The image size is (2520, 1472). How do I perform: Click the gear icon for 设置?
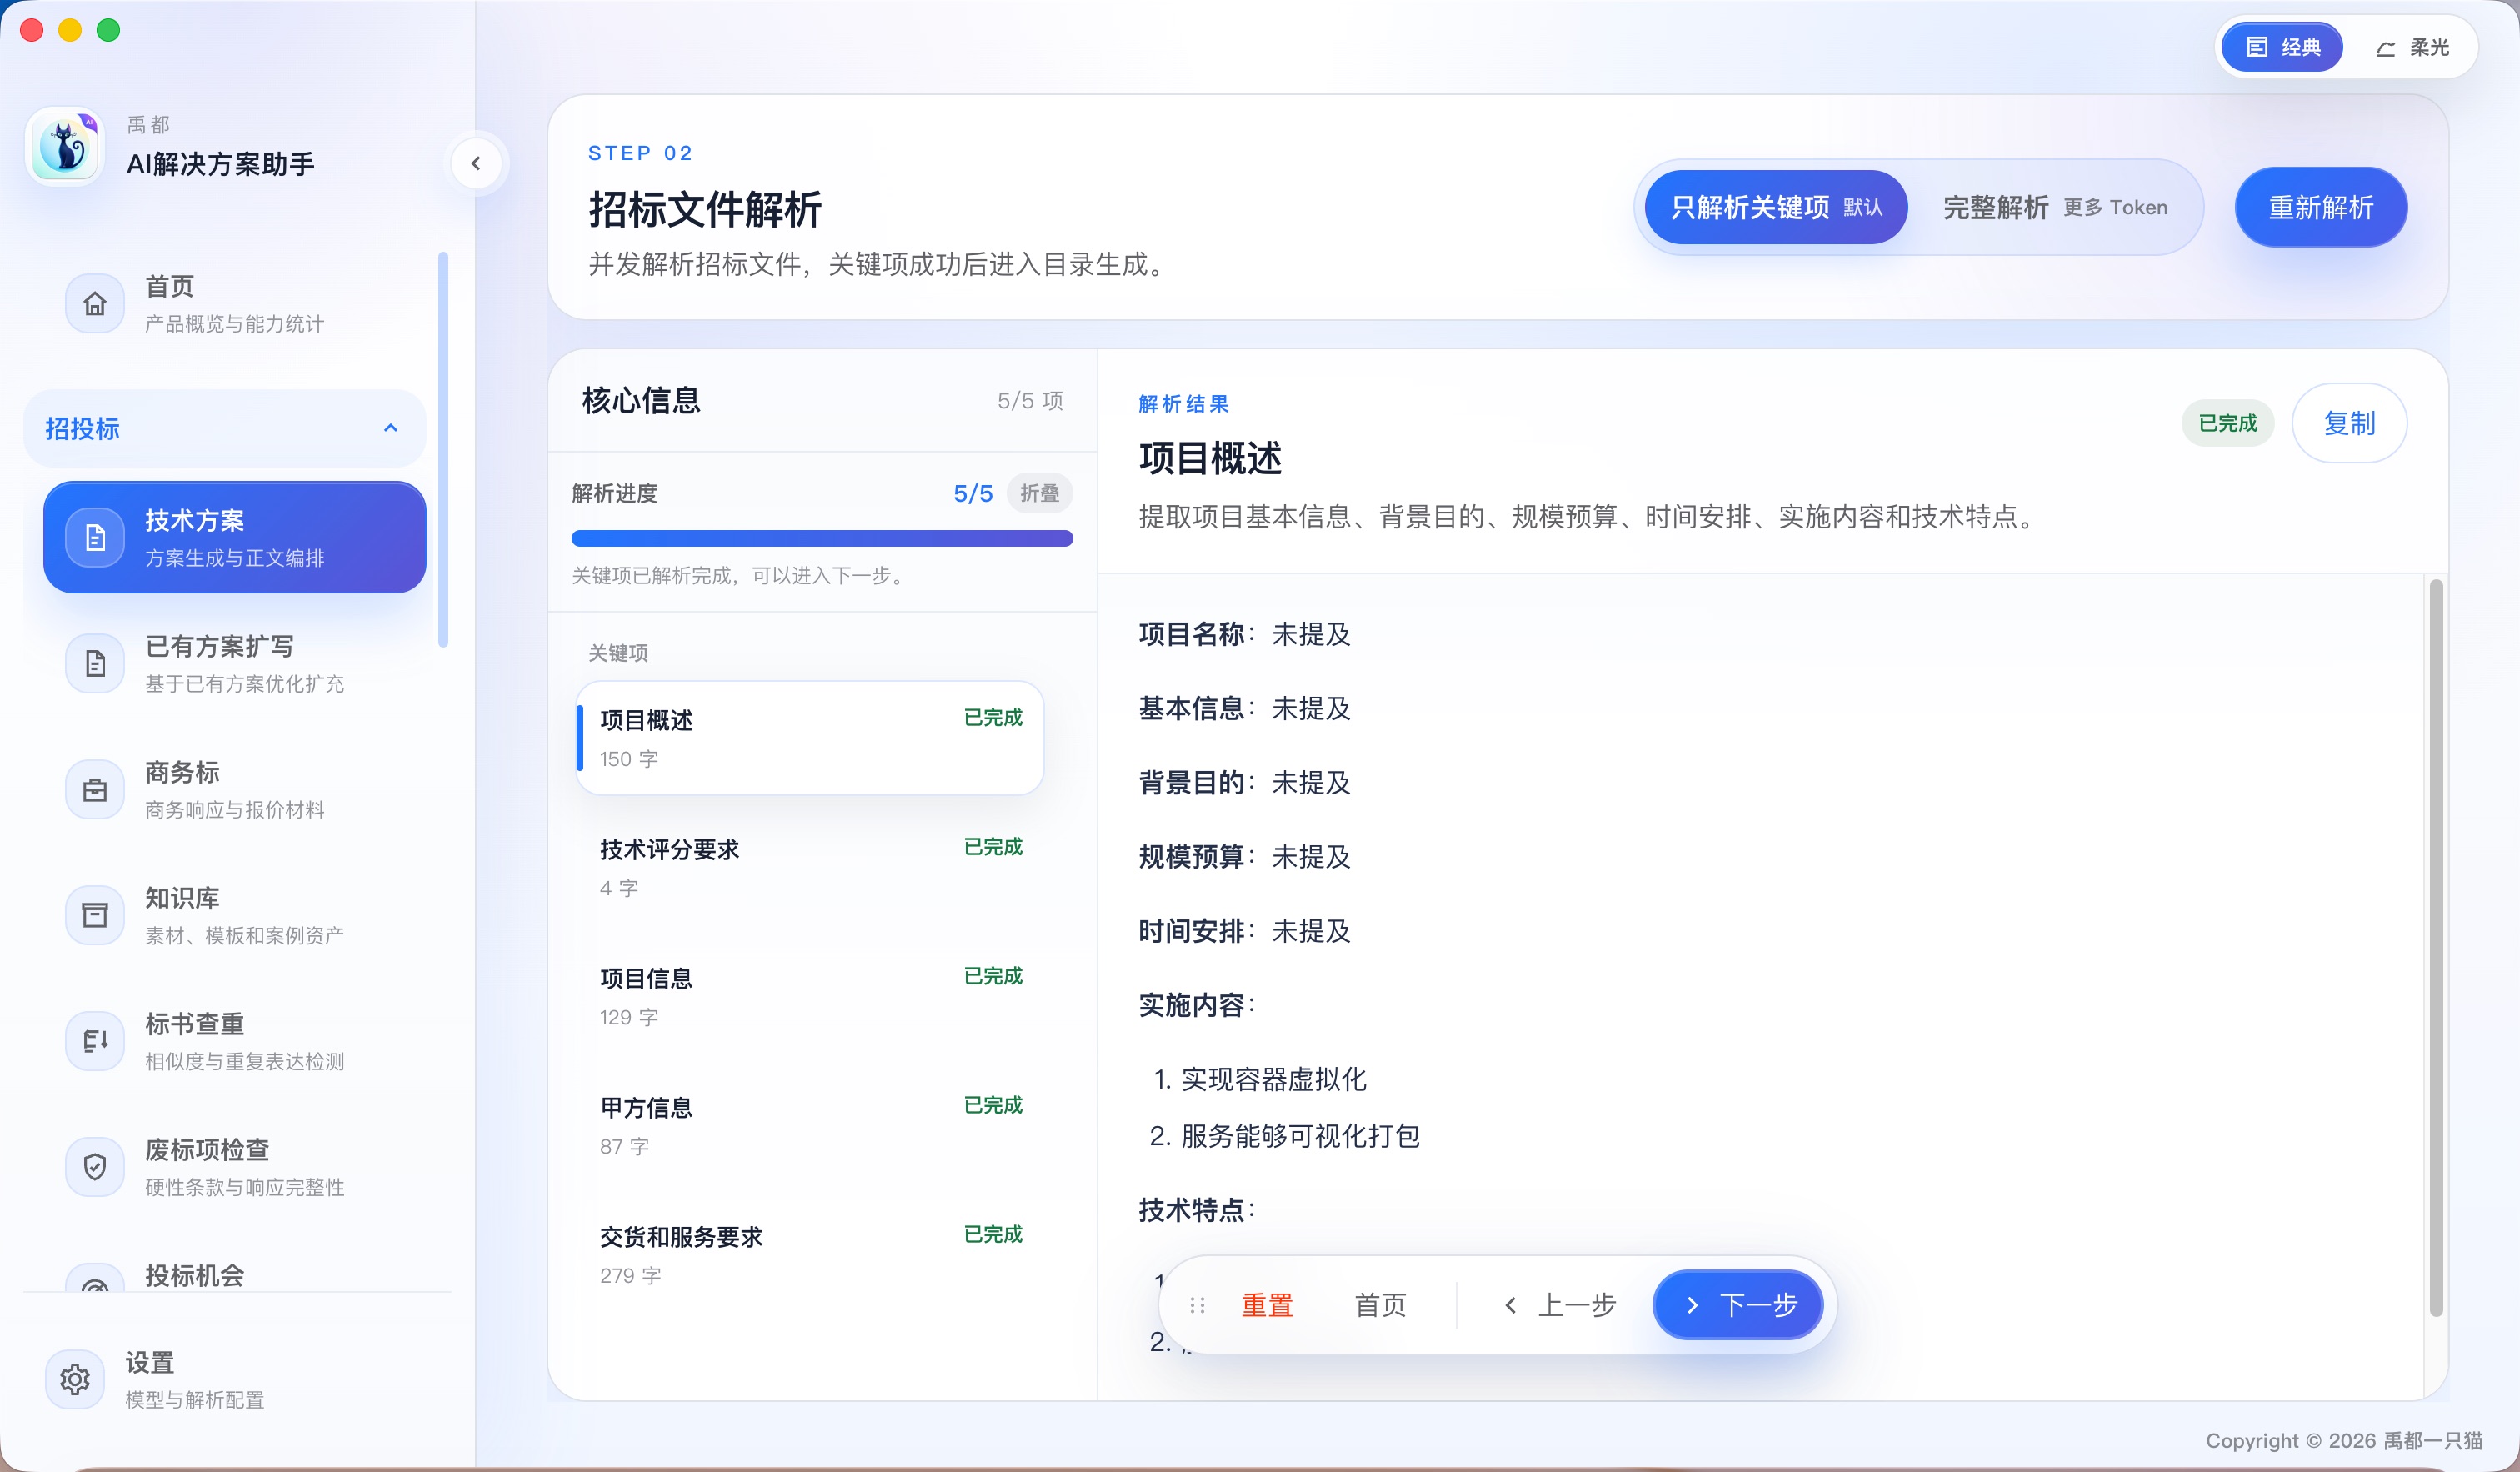coord(75,1380)
